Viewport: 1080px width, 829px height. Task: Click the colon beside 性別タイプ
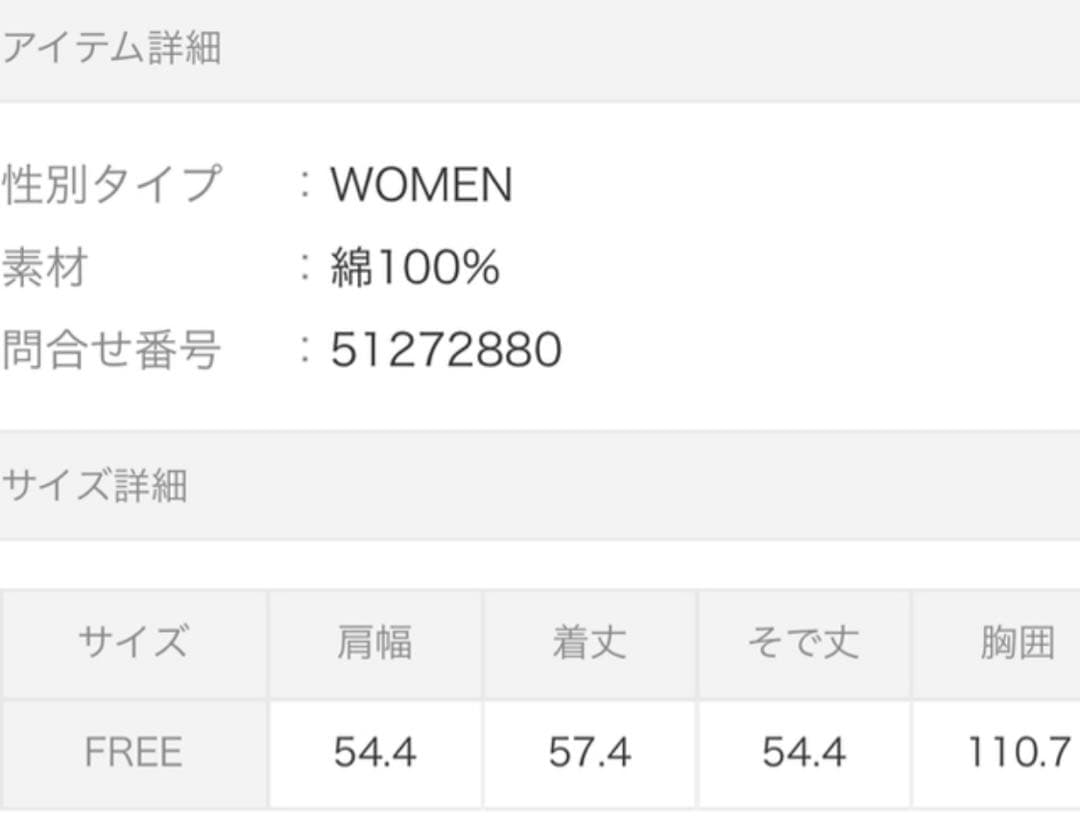306,186
